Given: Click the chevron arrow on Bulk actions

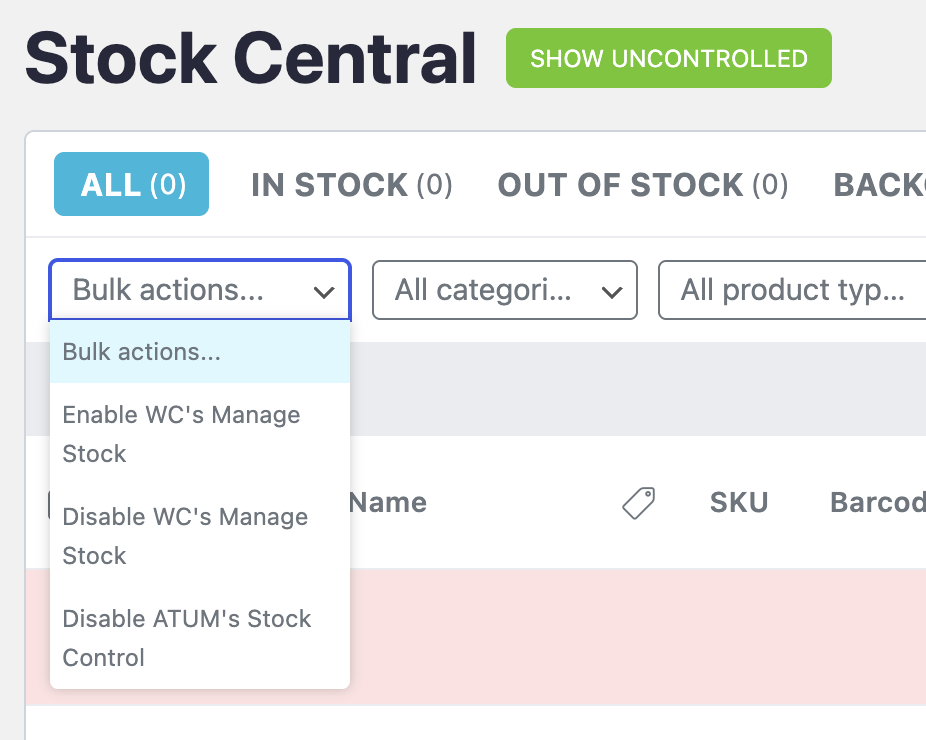Looking at the screenshot, I should pos(323,292).
